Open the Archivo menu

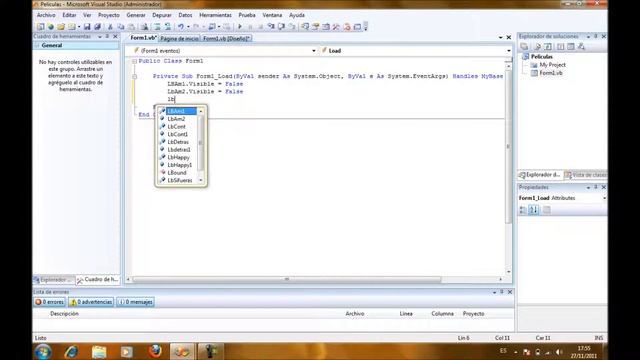coord(46,15)
